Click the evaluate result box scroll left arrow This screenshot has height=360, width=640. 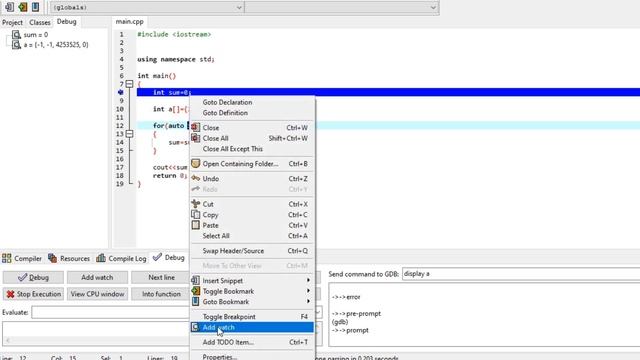(8, 340)
